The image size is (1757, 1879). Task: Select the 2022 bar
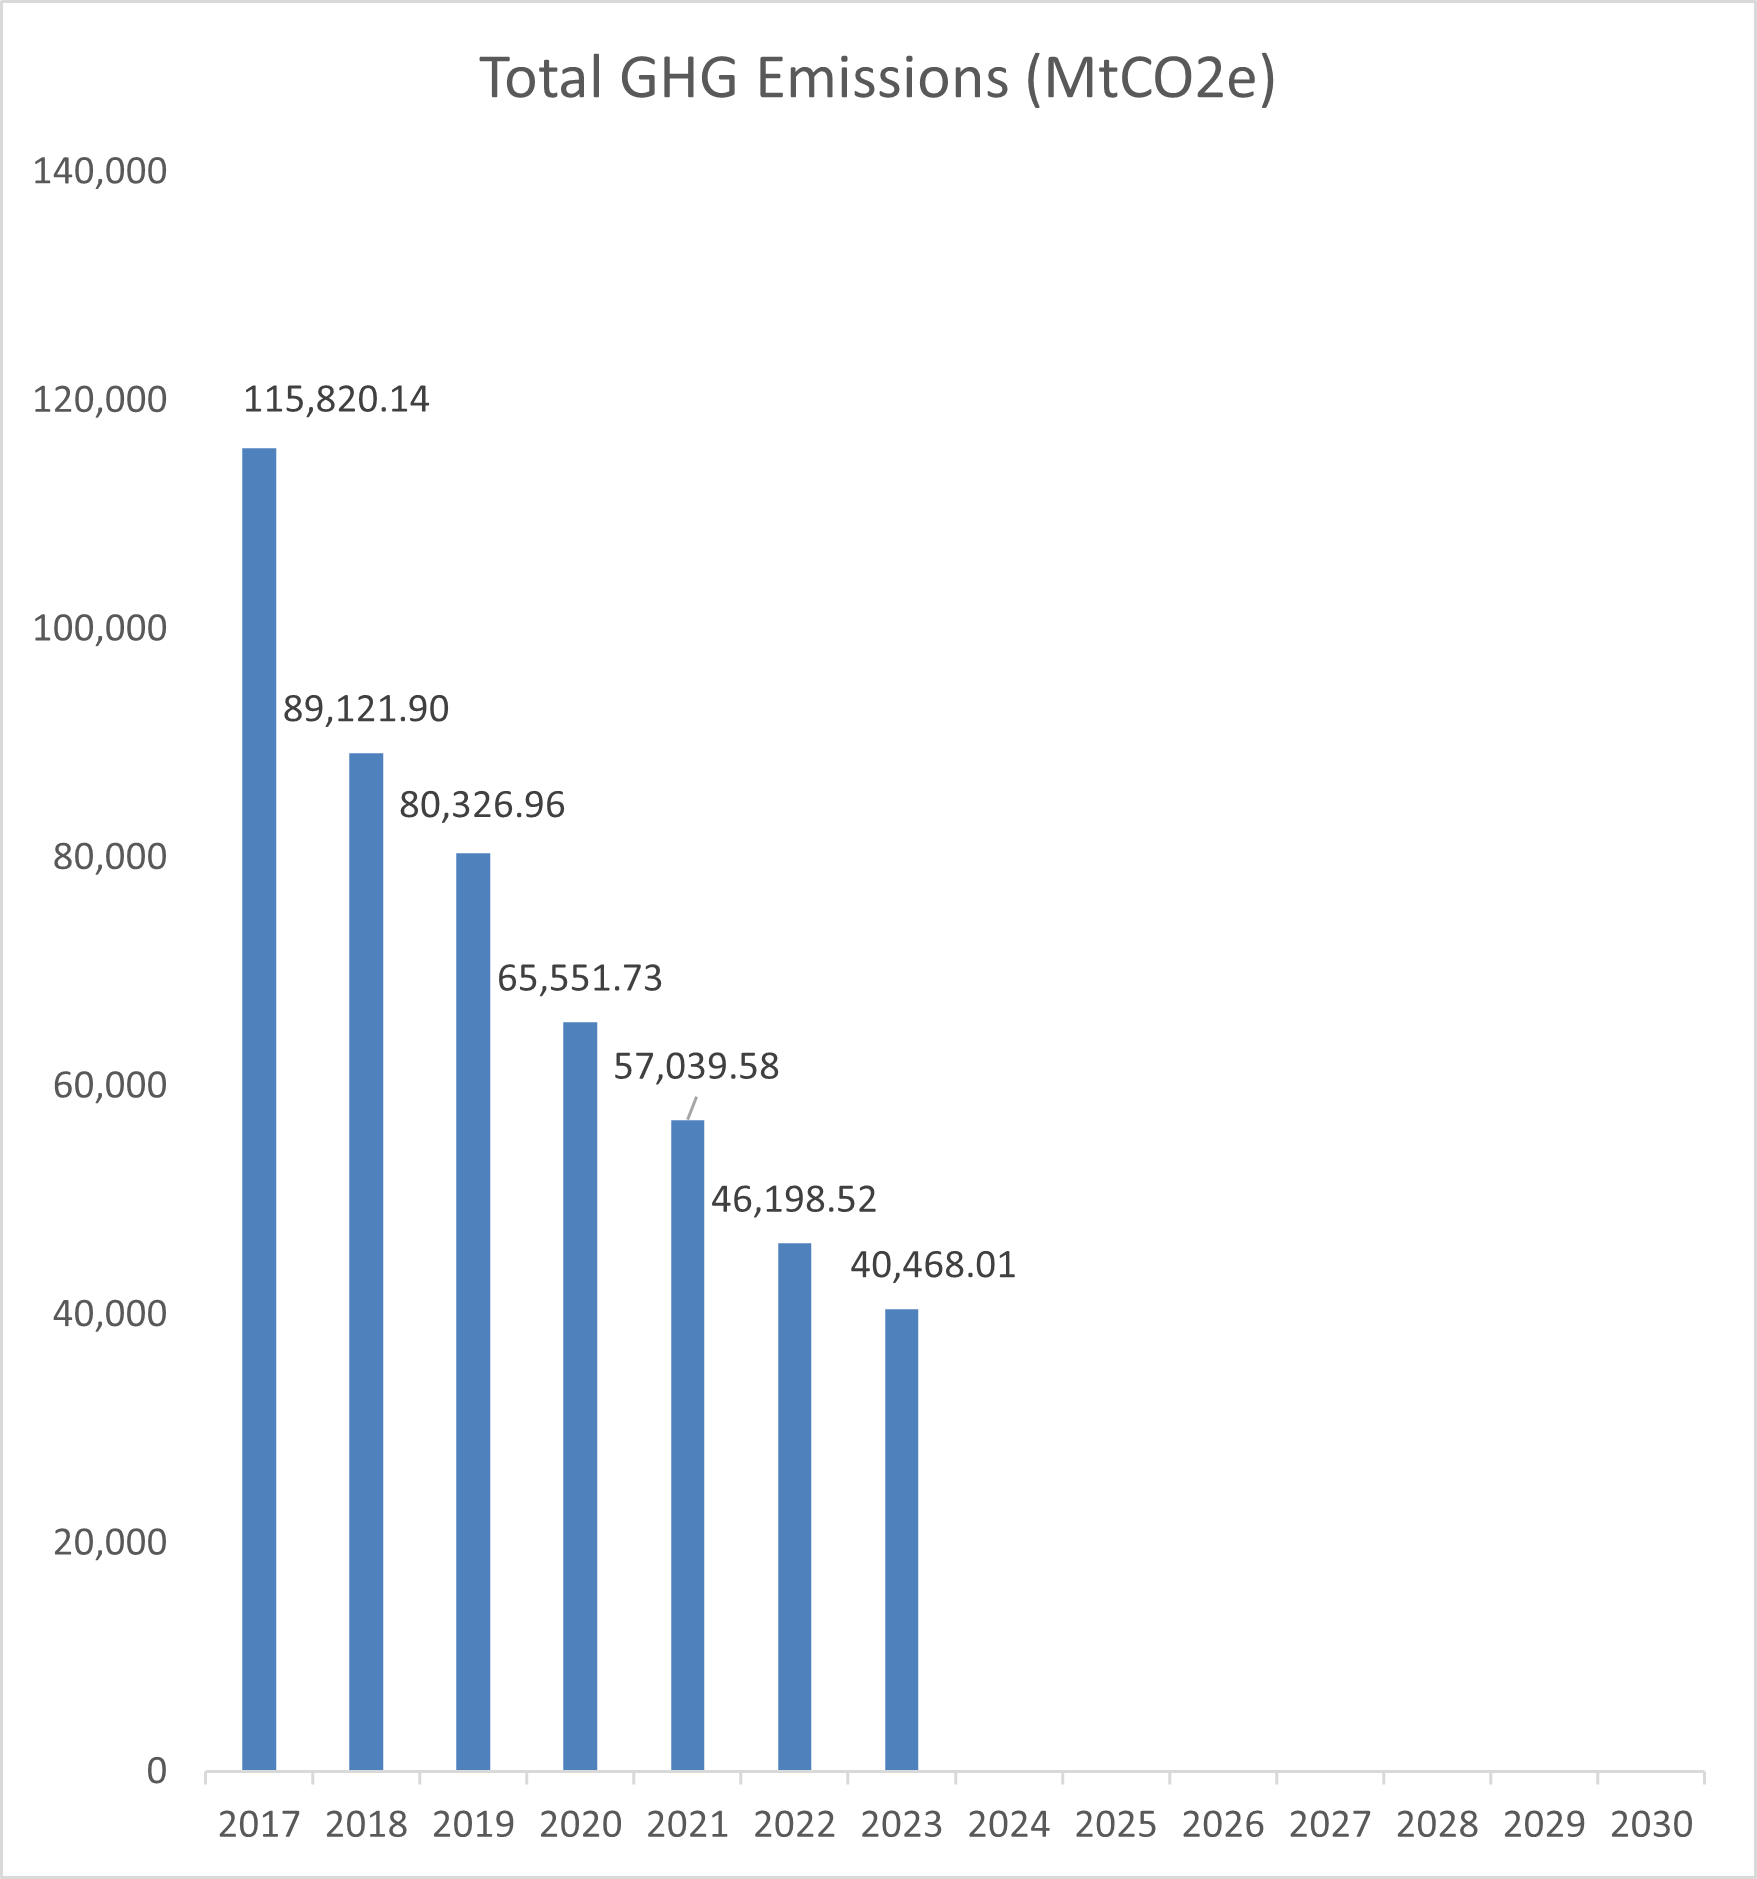[x=794, y=1507]
